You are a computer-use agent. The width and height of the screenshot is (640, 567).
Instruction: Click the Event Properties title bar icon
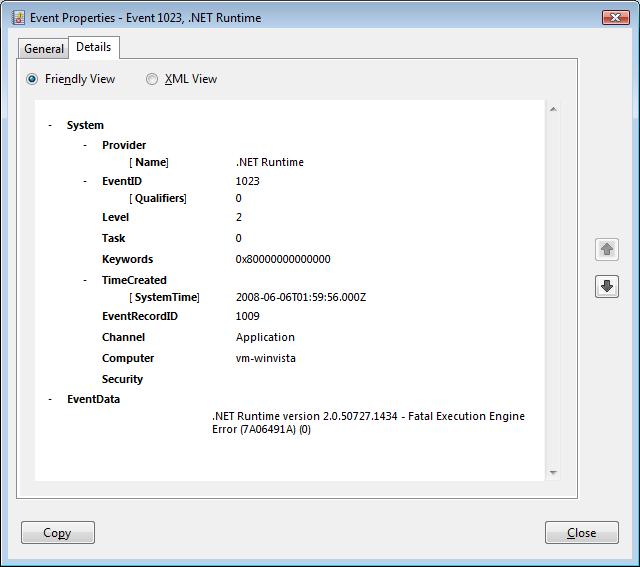tap(18, 18)
